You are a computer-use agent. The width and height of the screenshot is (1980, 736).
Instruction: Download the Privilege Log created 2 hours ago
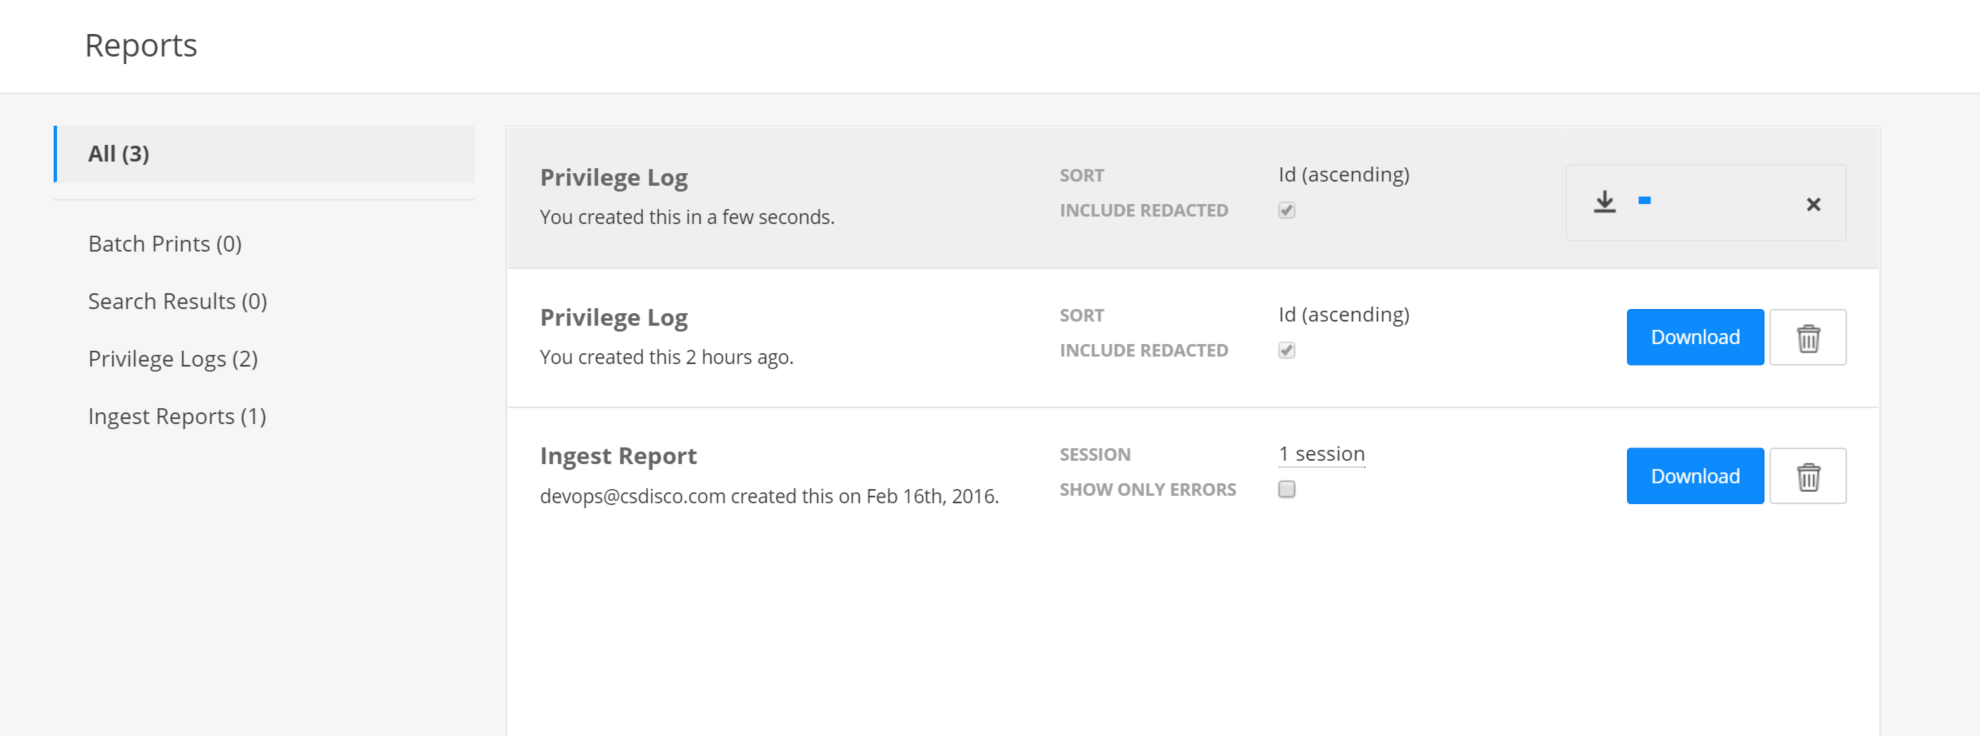tap(1695, 338)
